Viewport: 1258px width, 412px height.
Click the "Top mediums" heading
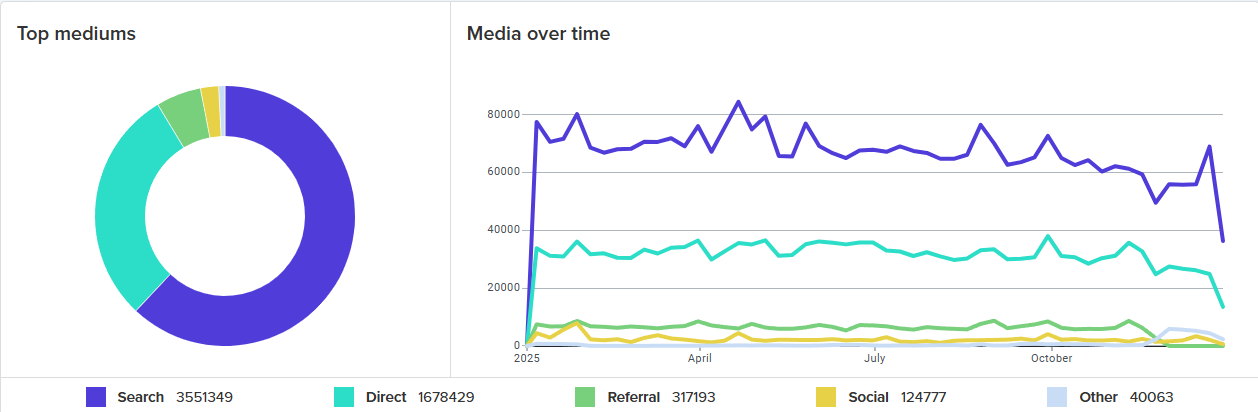[77, 34]
